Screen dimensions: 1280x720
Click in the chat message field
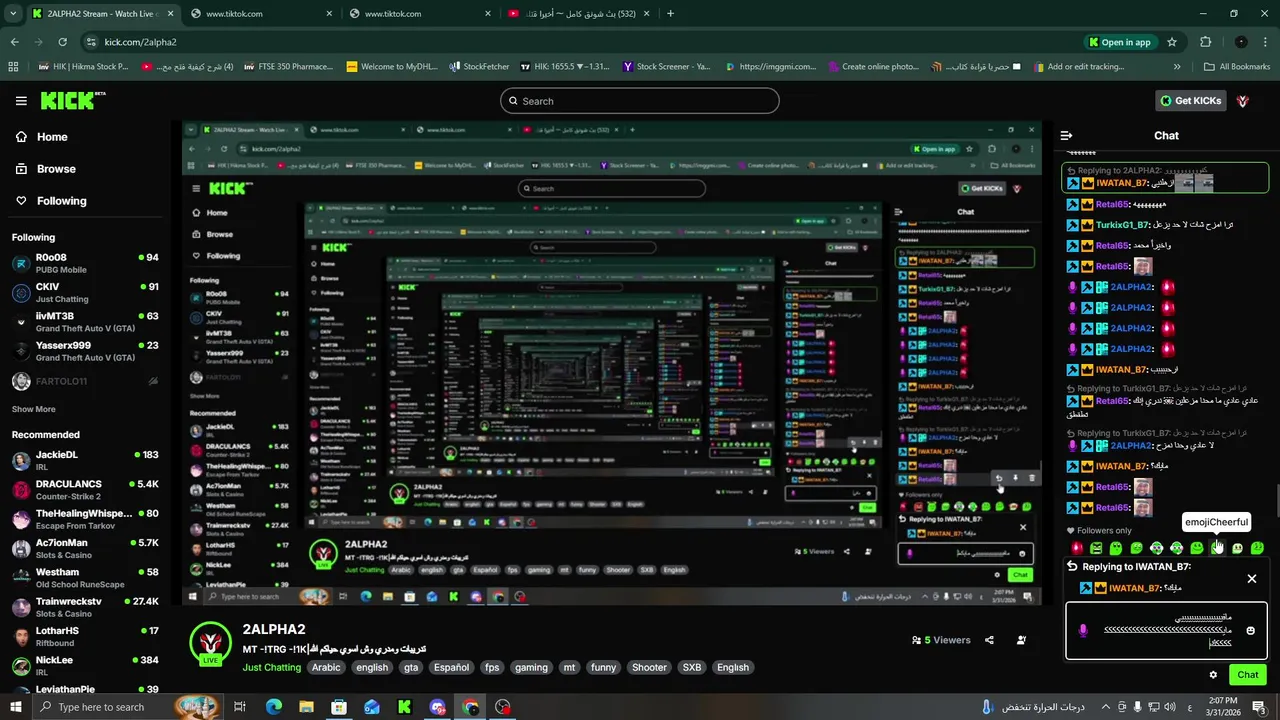click(x=1166, y=630)
